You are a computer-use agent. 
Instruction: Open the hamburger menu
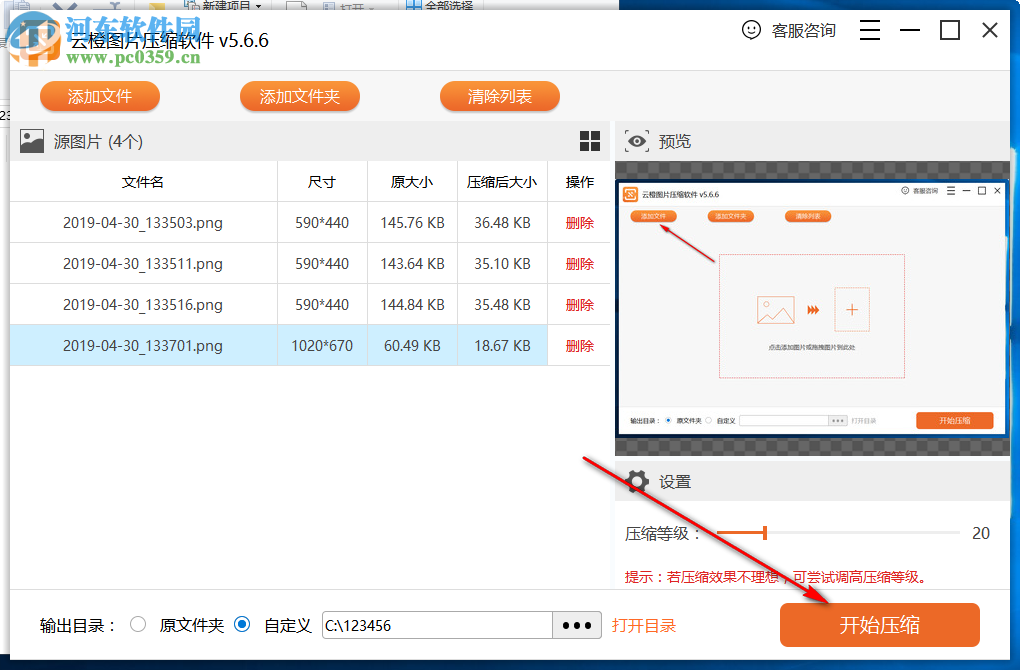[x=869, y=30]
